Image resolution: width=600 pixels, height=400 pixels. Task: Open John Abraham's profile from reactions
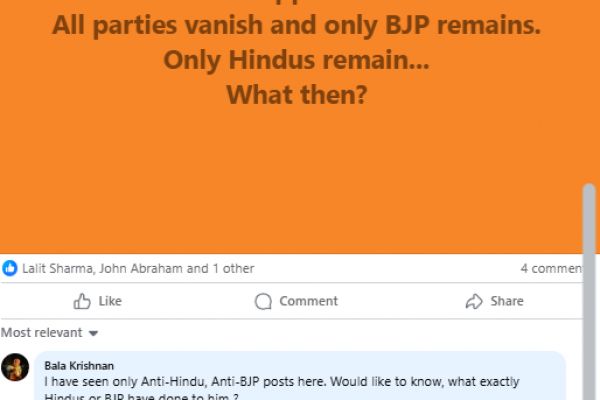[x=140, y=268]
